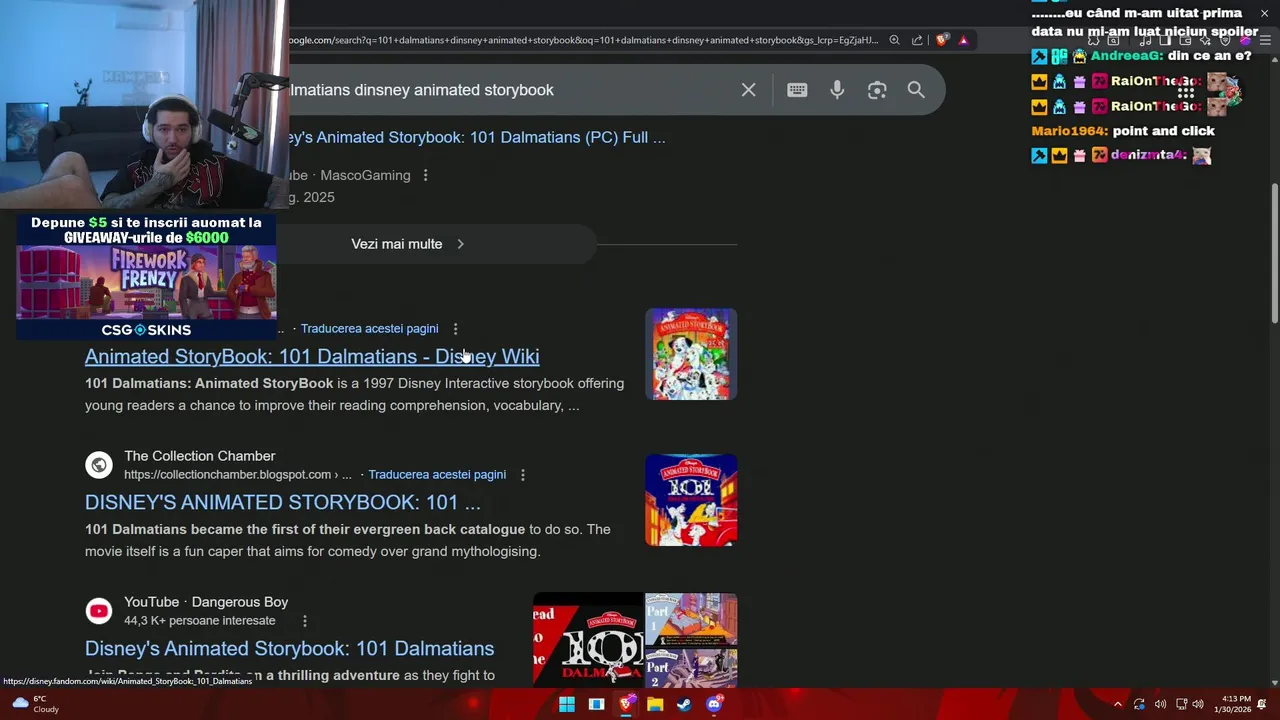Click the Brave Rewards triangle icon

963,40
